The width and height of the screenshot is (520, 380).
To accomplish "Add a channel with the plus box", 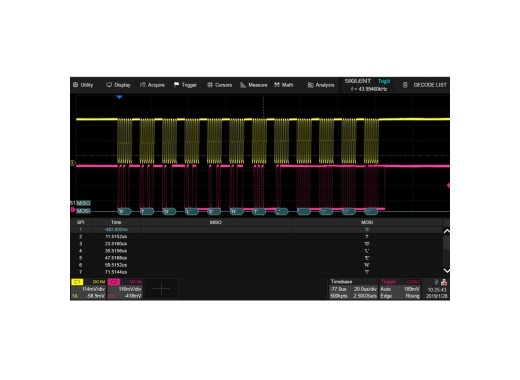I will click(162, 289).
